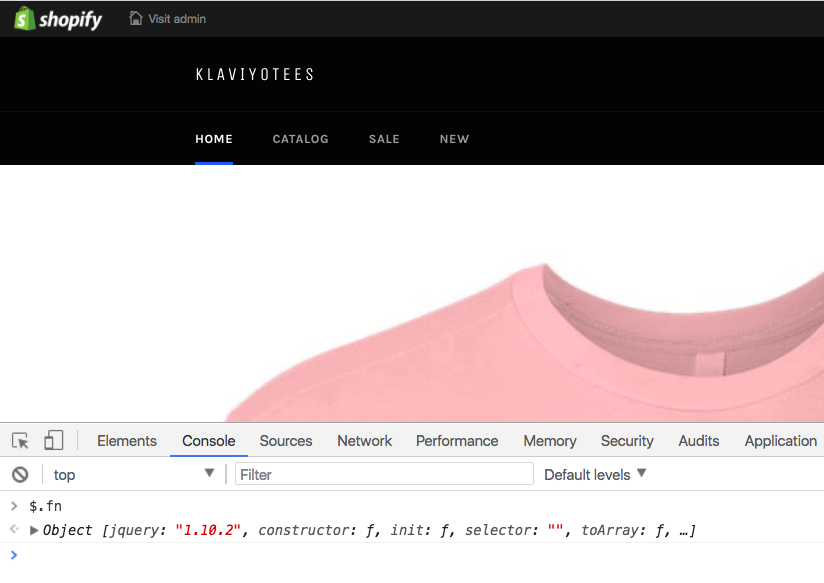Open the Application tab
Screen dimensions: 824x583
780,441
